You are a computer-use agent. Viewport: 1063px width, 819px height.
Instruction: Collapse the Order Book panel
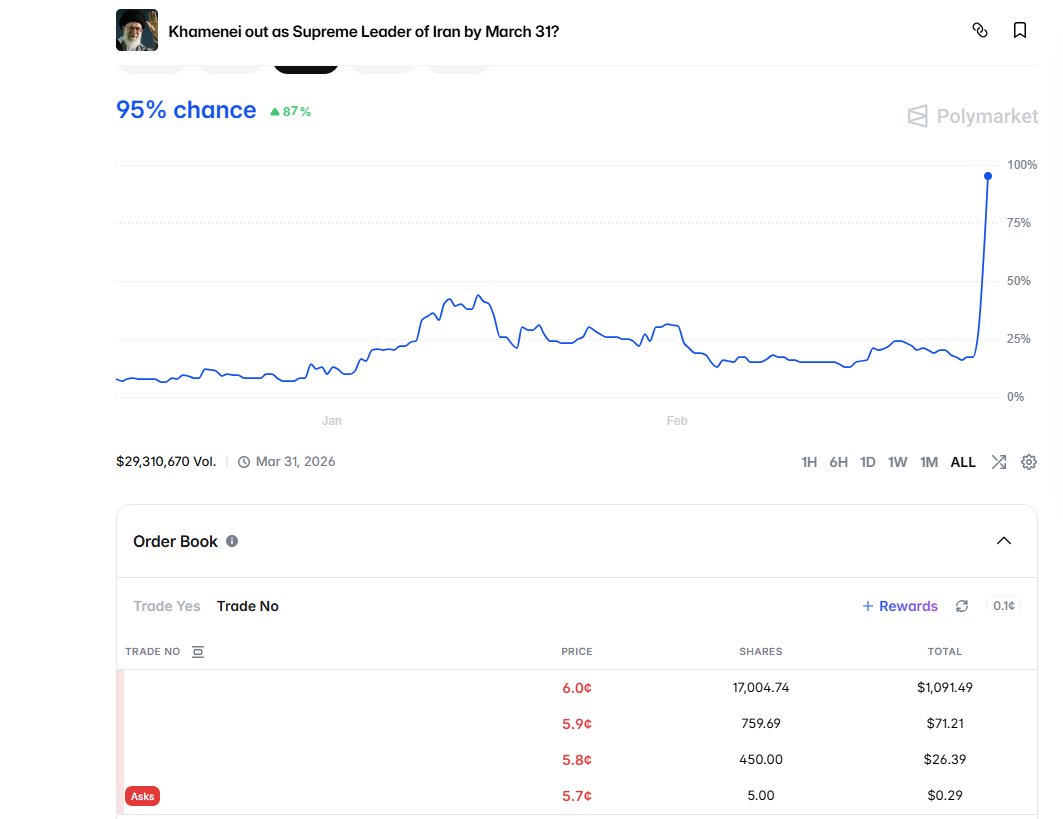(1004, 540)
